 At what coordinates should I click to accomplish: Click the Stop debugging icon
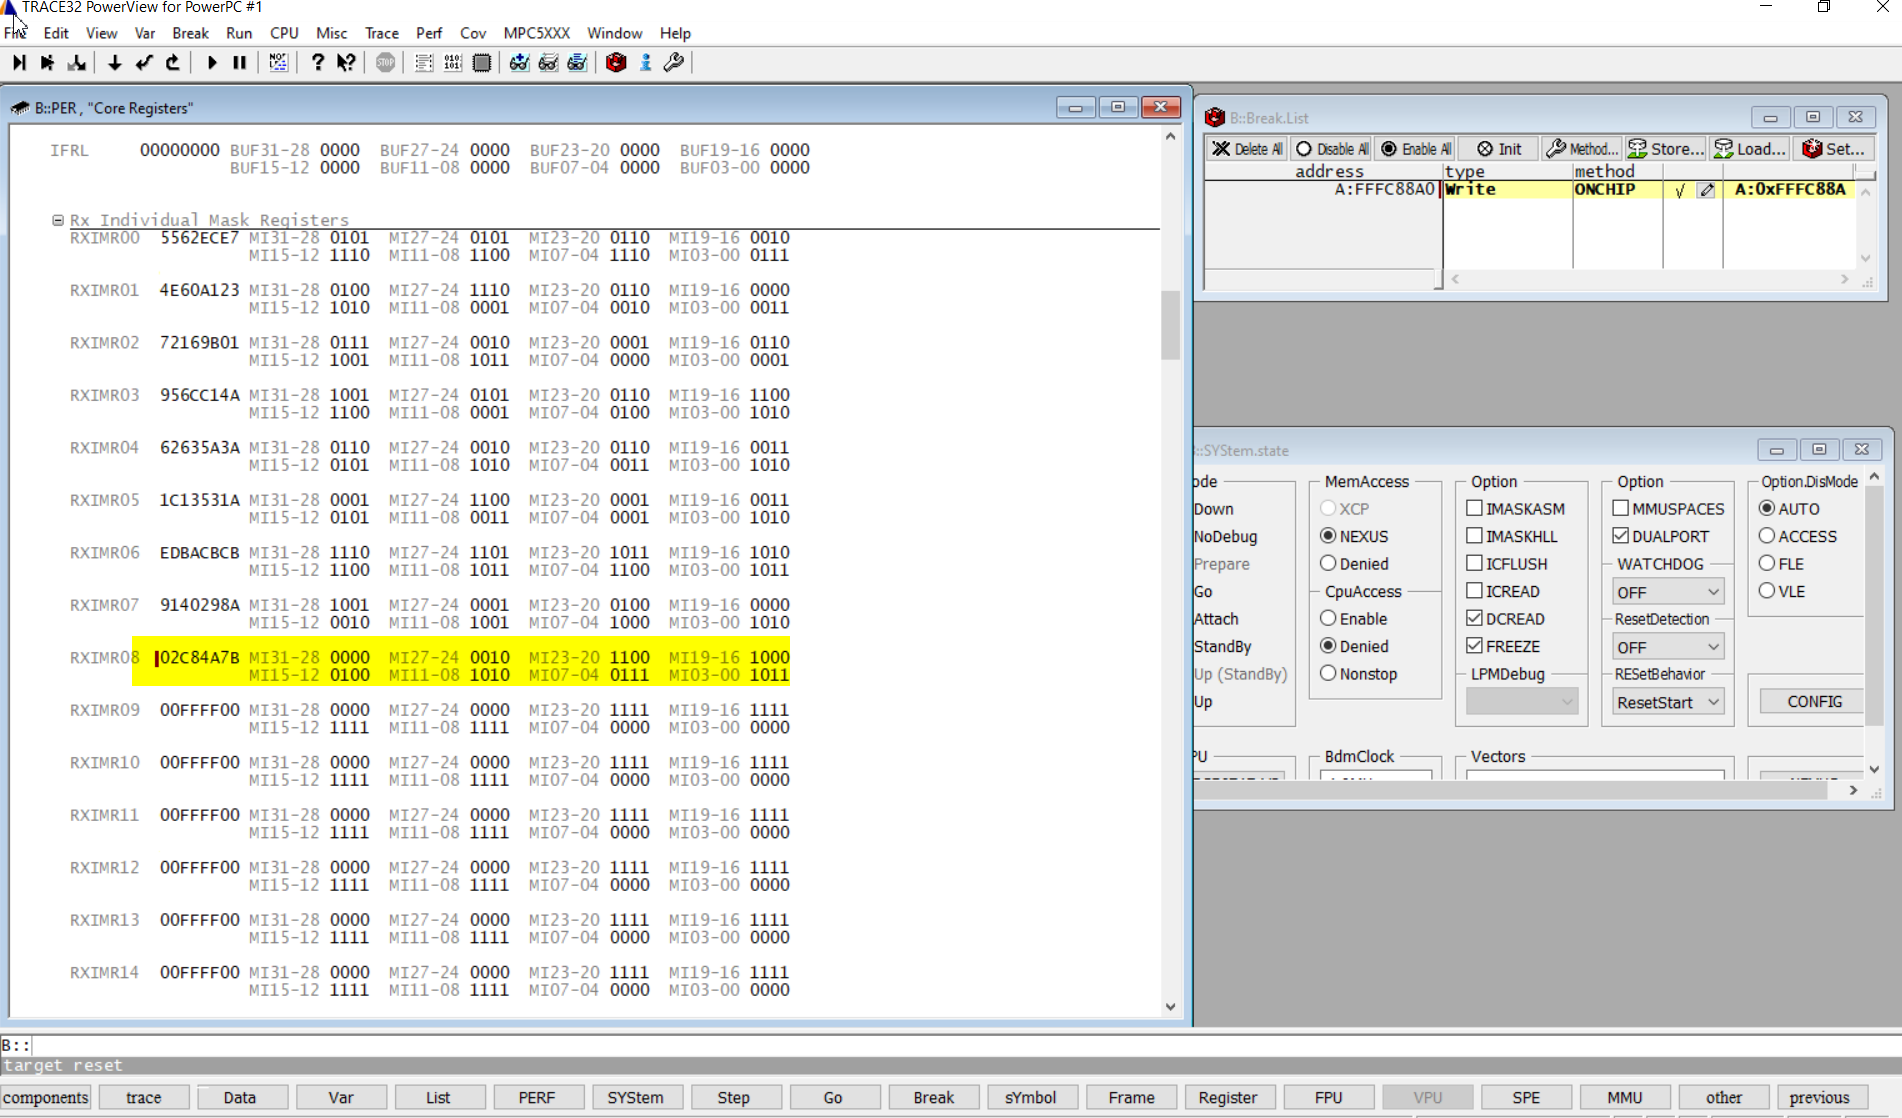[384, 63]
